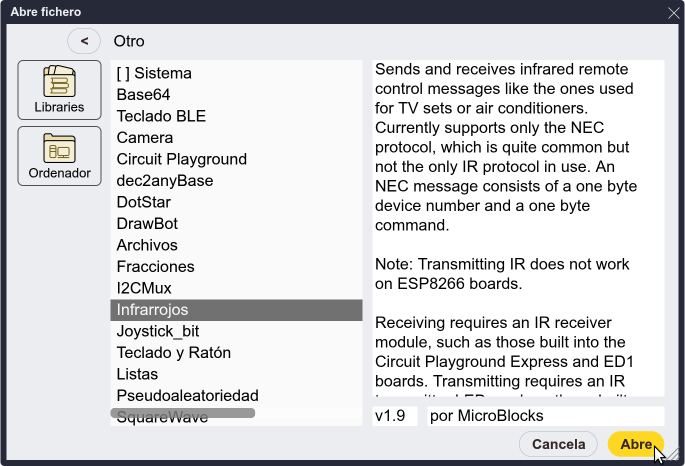Select dec2anyBase from the list

[x=236, y=180]
